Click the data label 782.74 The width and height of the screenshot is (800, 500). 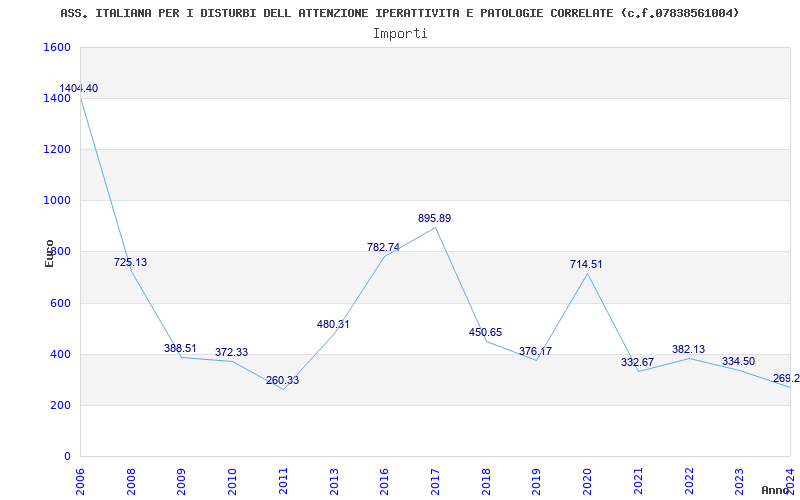(x=383, y=247)
